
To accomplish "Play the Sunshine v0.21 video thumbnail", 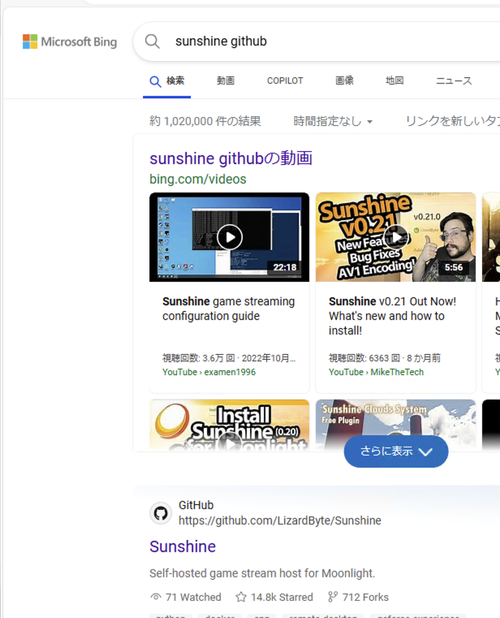I will [x=396, y=237].
